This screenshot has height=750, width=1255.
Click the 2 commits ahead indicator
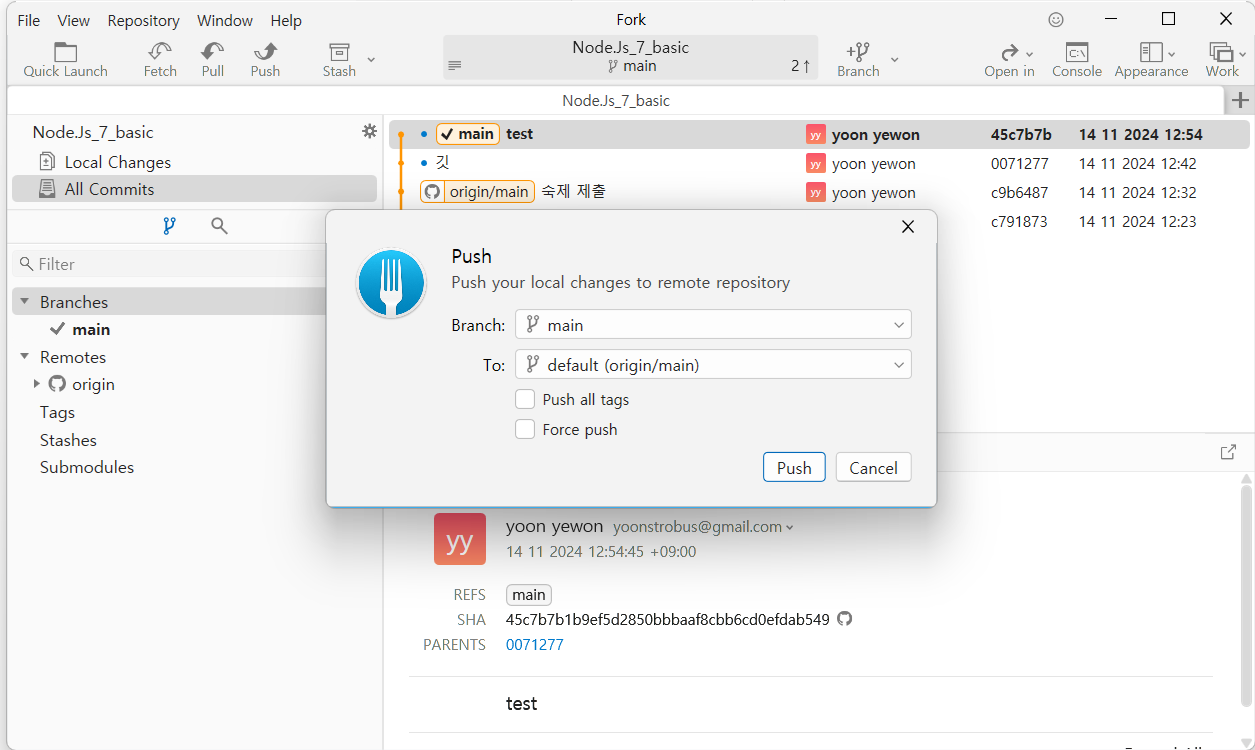click(x=800, y=66)
